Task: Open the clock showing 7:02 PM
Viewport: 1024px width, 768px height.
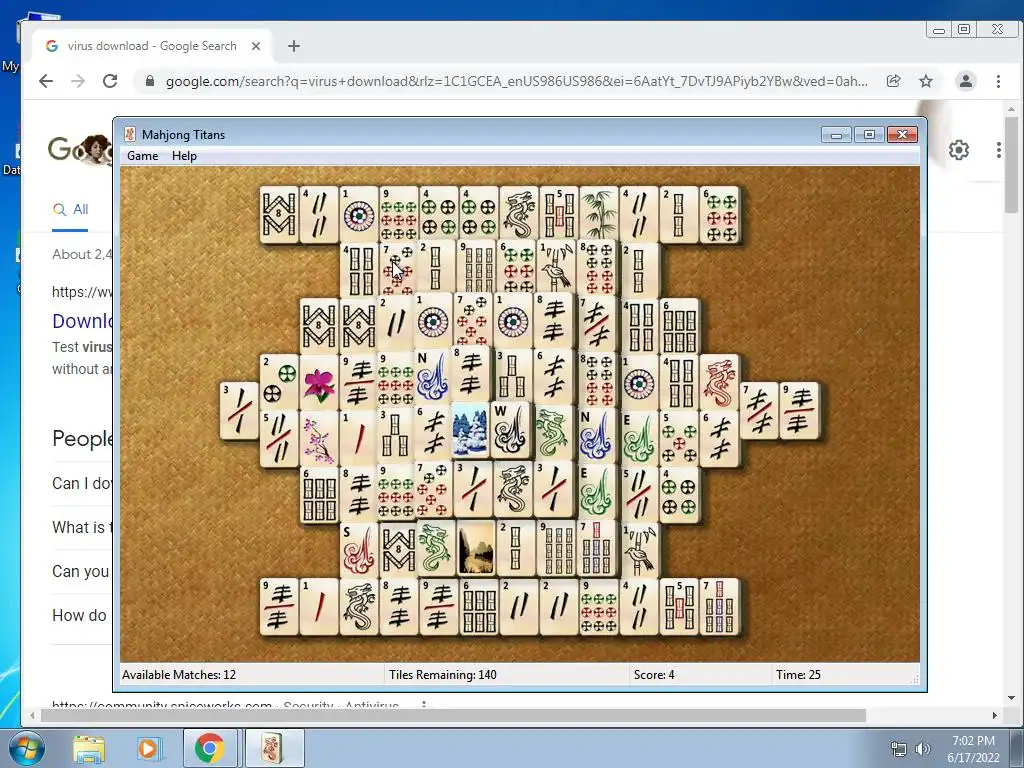Action: click(973, 749)
